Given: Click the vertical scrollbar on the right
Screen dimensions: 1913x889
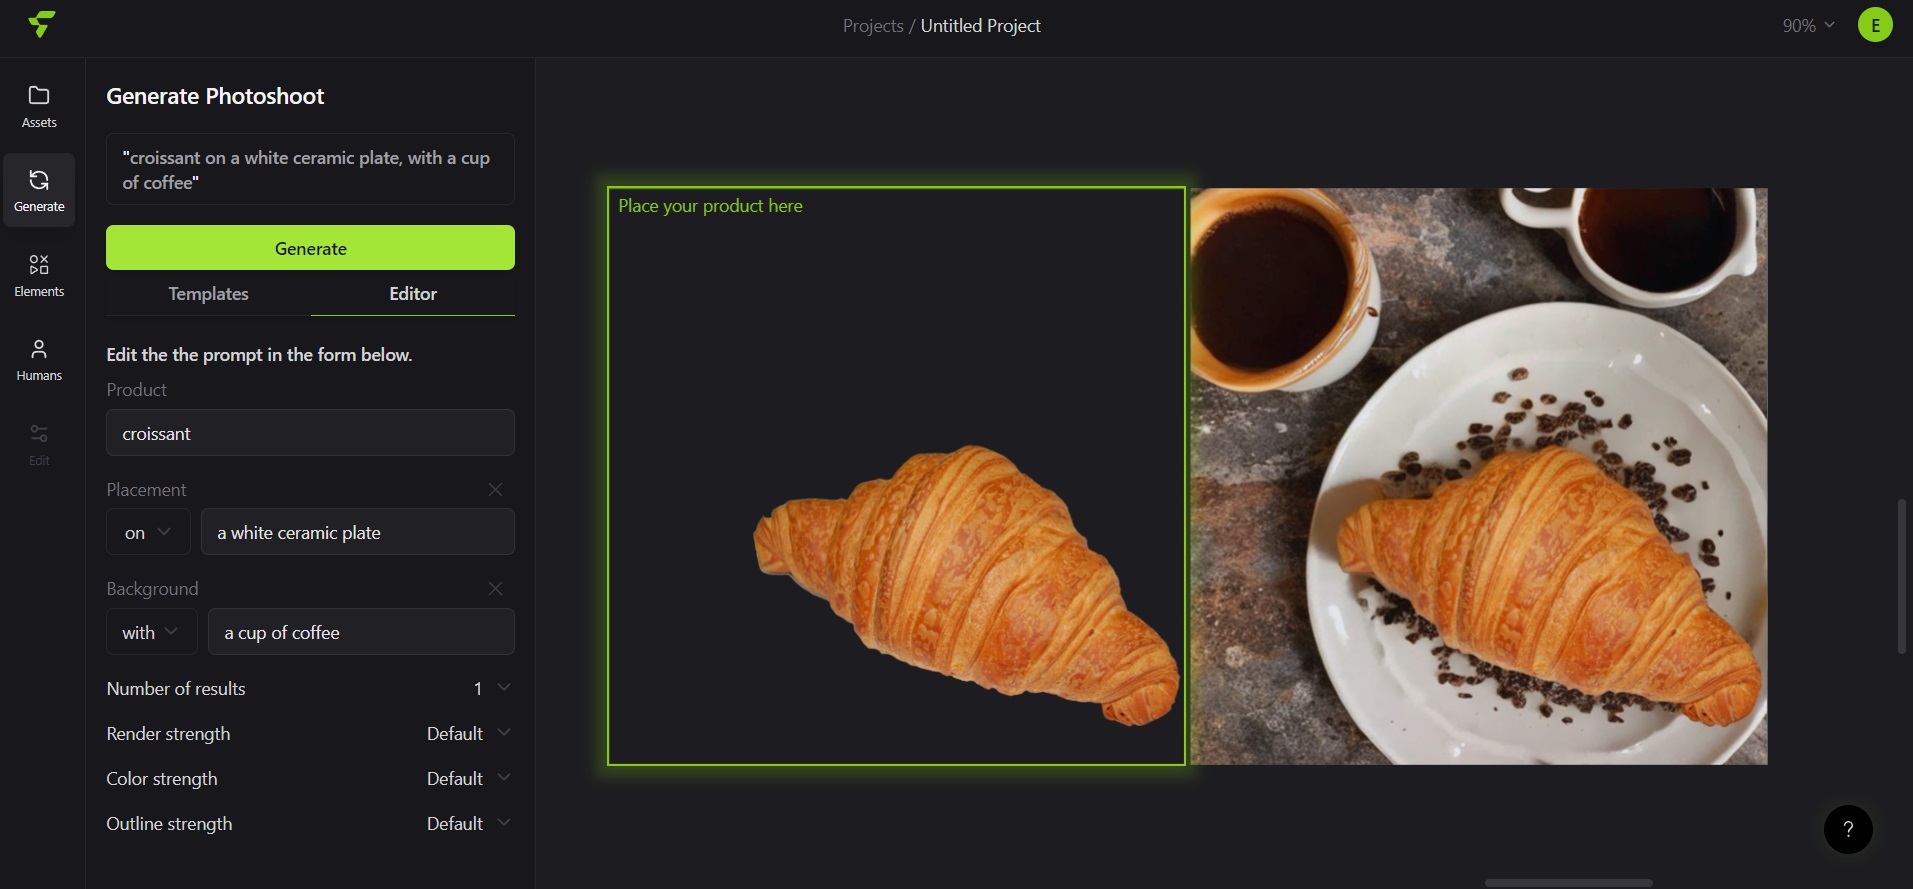Looking at the screenshot, I should click(1902, 576).
